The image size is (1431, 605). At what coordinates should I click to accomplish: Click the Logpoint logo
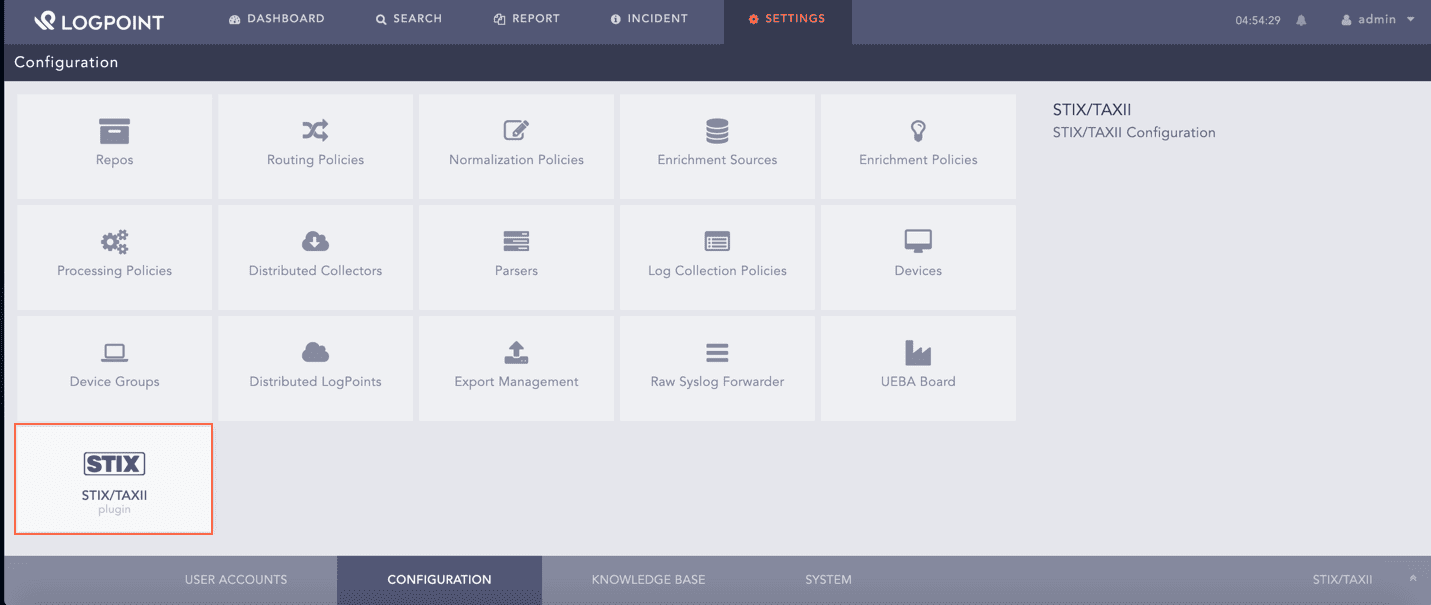click(99, 21)
